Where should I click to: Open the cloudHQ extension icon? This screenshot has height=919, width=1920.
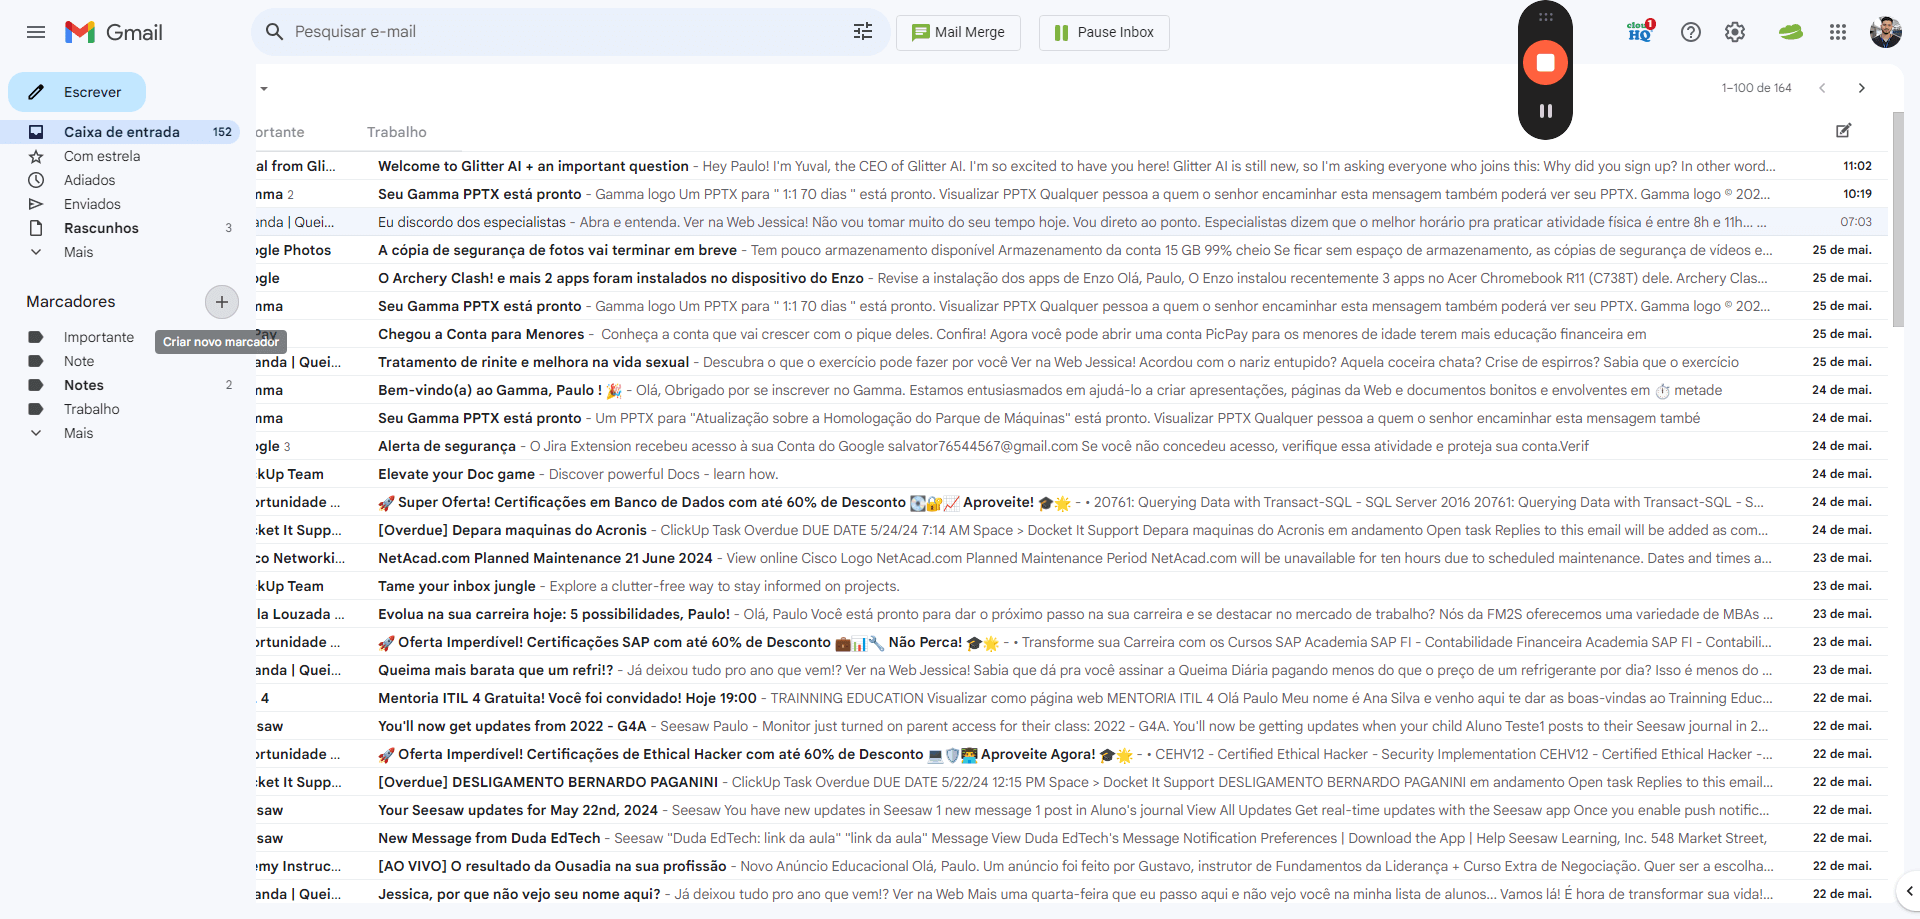[1640, 32]
